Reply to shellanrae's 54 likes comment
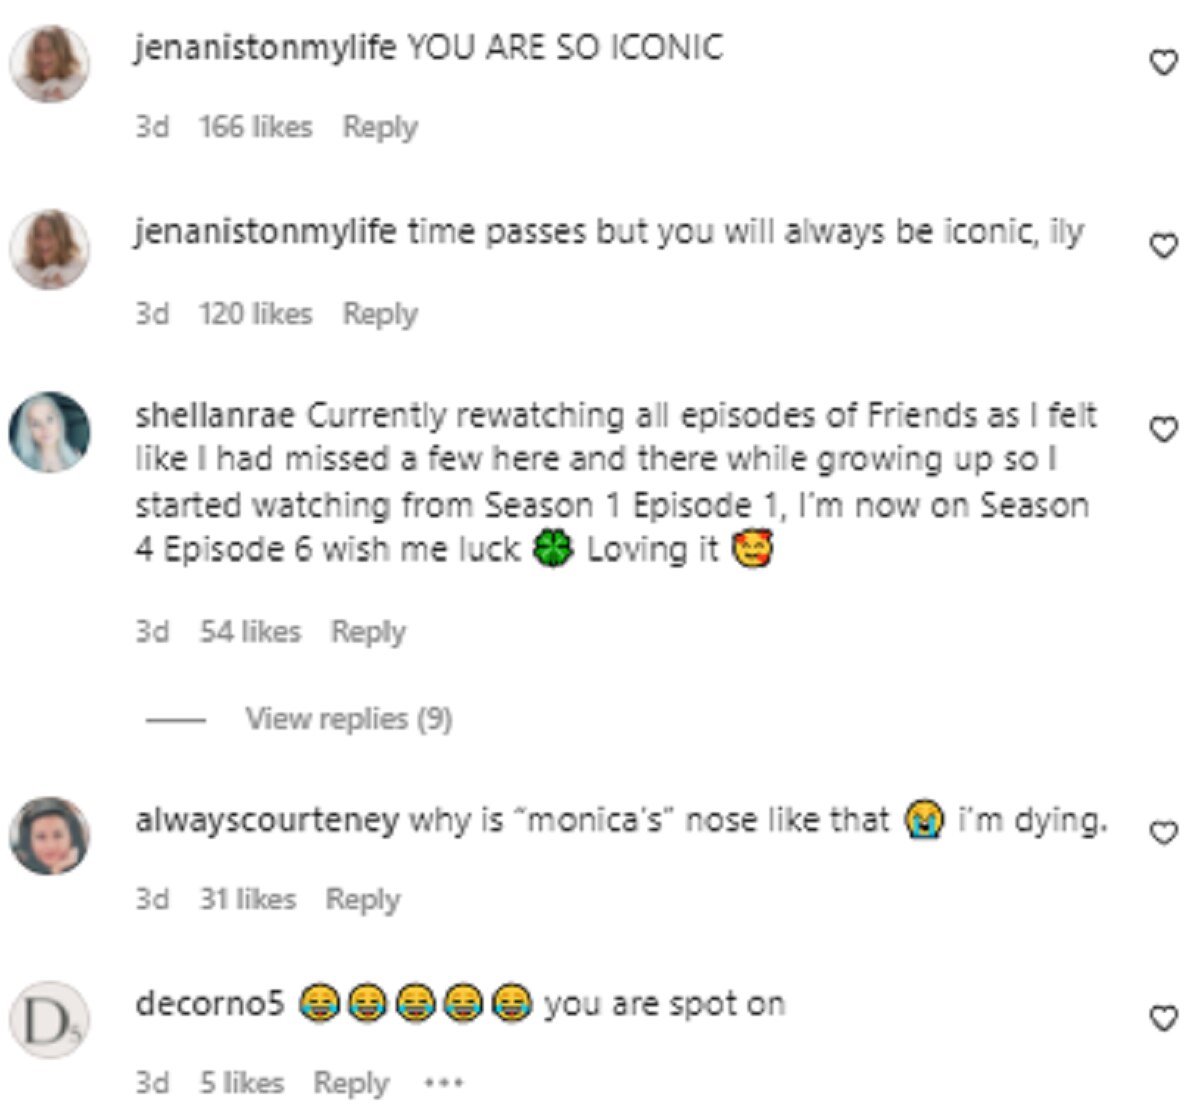This screenshot has height=1118, width=1200. pos(368,632)
